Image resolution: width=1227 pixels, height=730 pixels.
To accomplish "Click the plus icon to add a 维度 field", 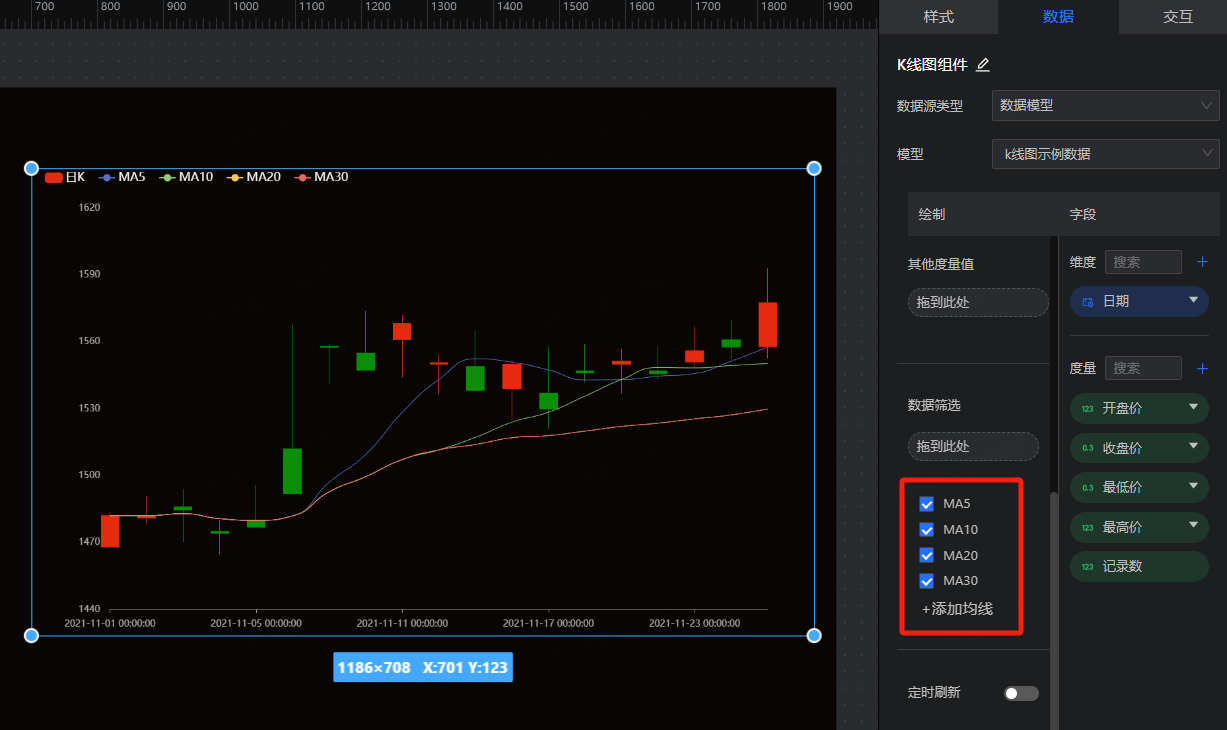I will coord(1202,262).
